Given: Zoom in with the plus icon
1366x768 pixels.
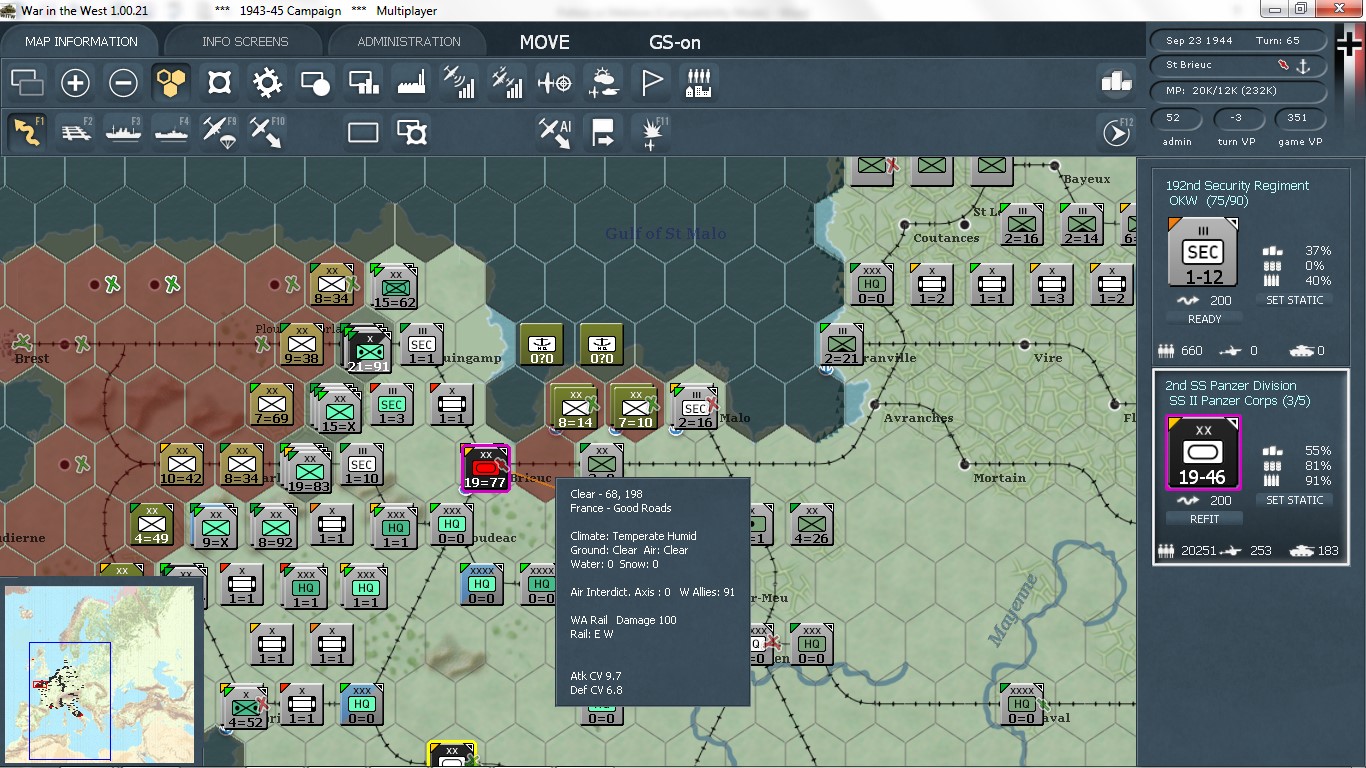Looking at the screenshot, I should tap(76, 82).
